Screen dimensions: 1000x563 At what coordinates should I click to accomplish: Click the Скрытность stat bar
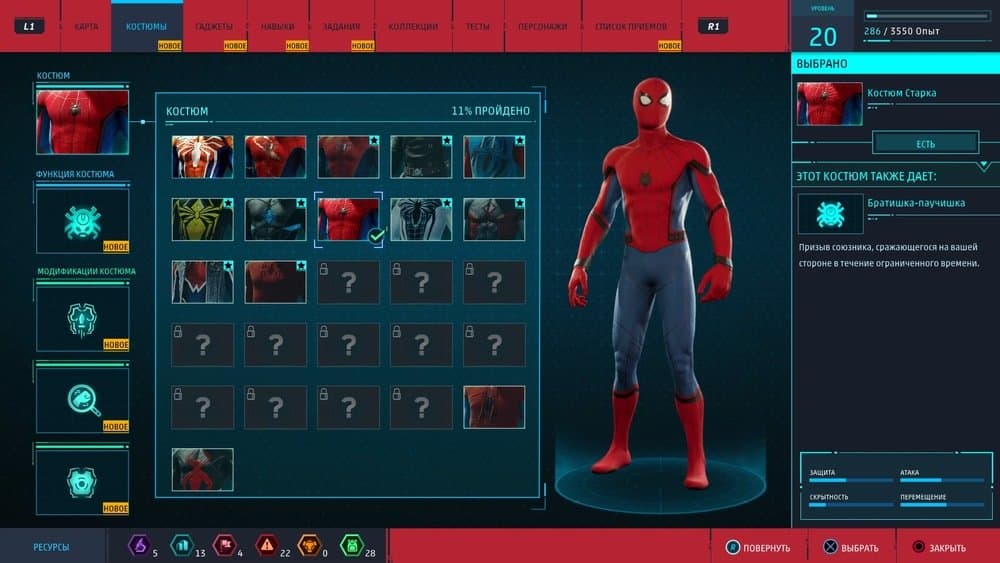pyautogui.click(x=851, y=504)
